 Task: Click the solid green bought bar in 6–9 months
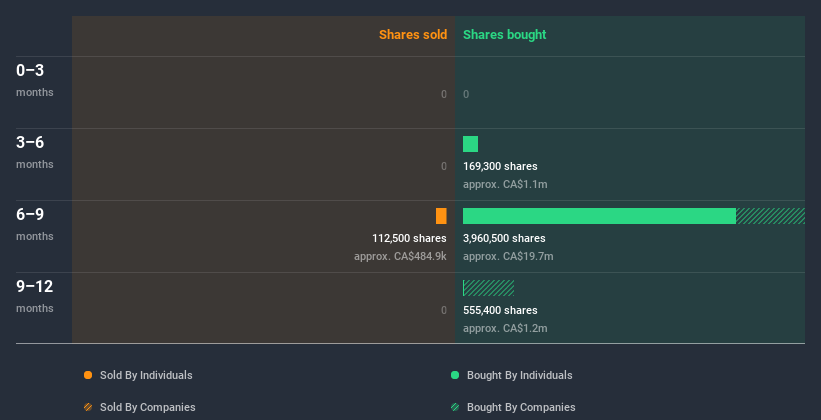pos(599,216)
